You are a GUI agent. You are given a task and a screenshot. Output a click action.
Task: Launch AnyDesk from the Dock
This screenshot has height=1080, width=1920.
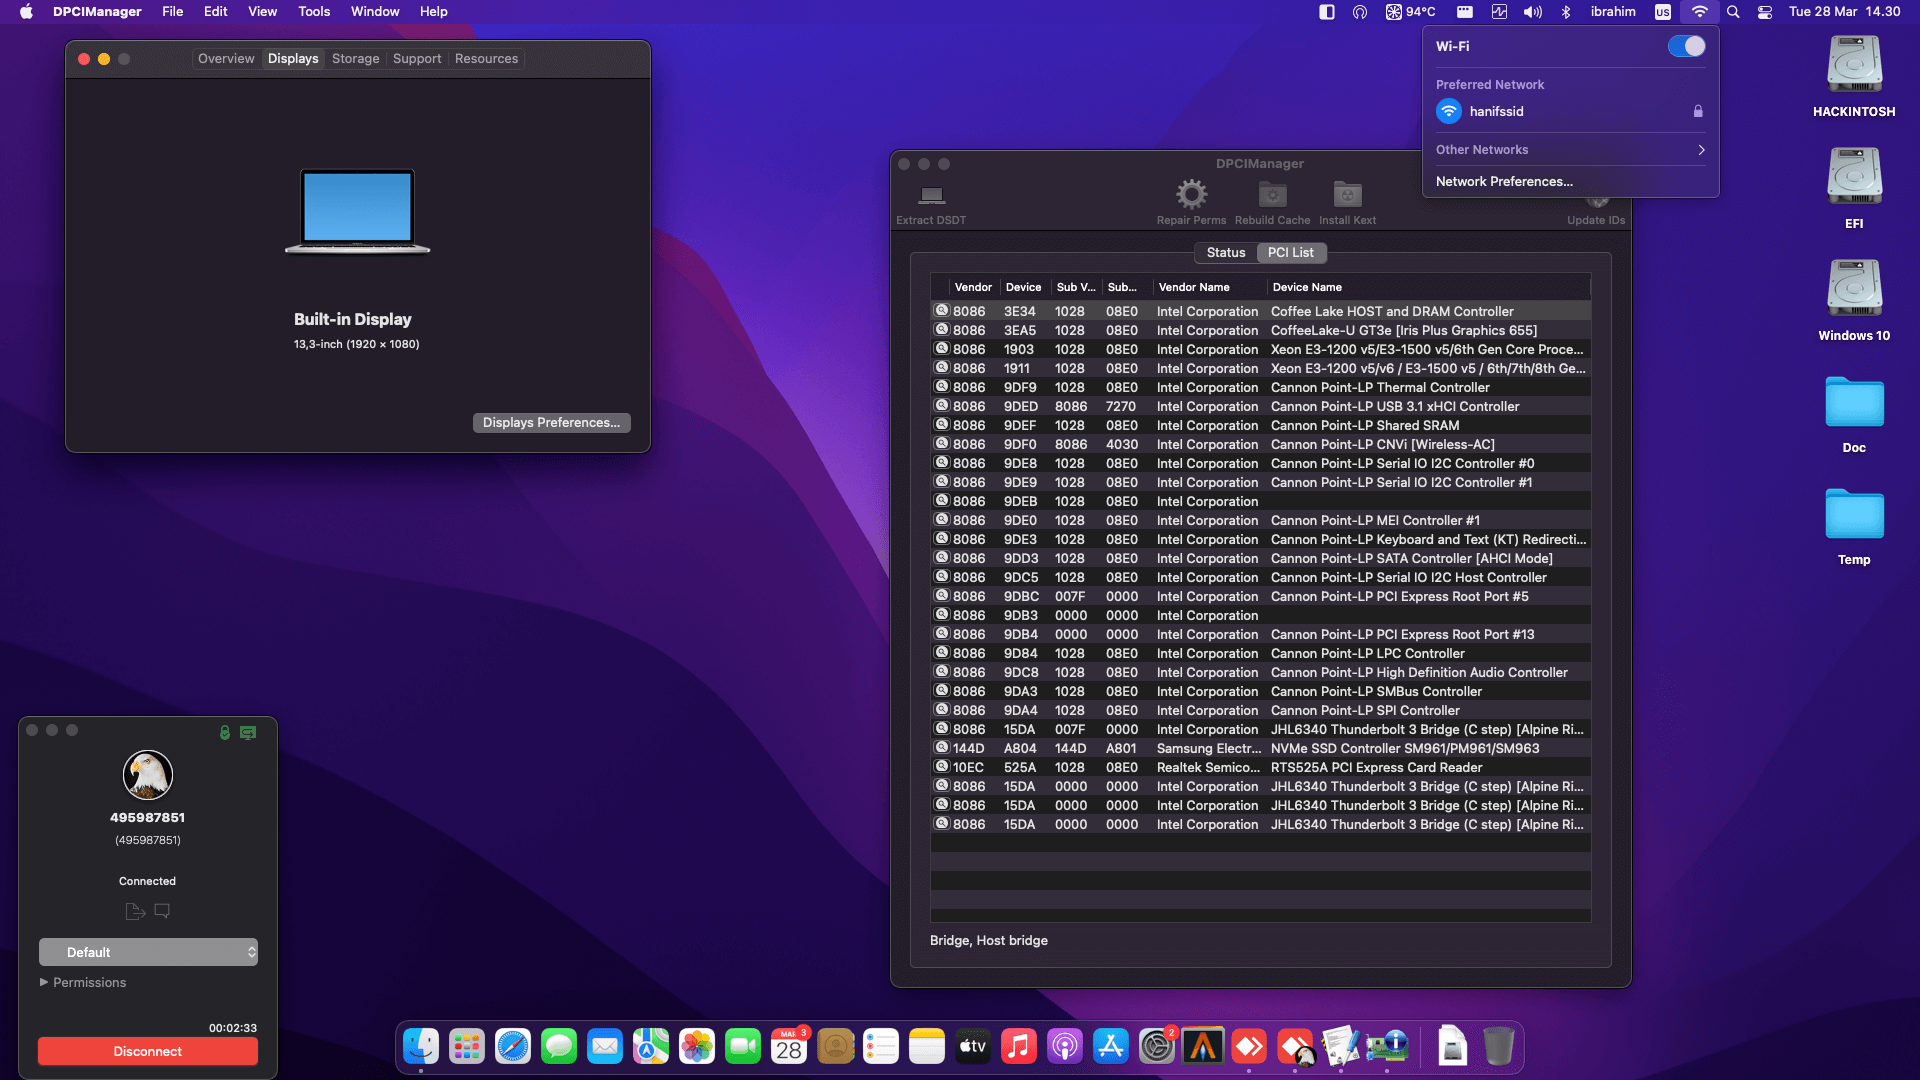point(1248,1046)
